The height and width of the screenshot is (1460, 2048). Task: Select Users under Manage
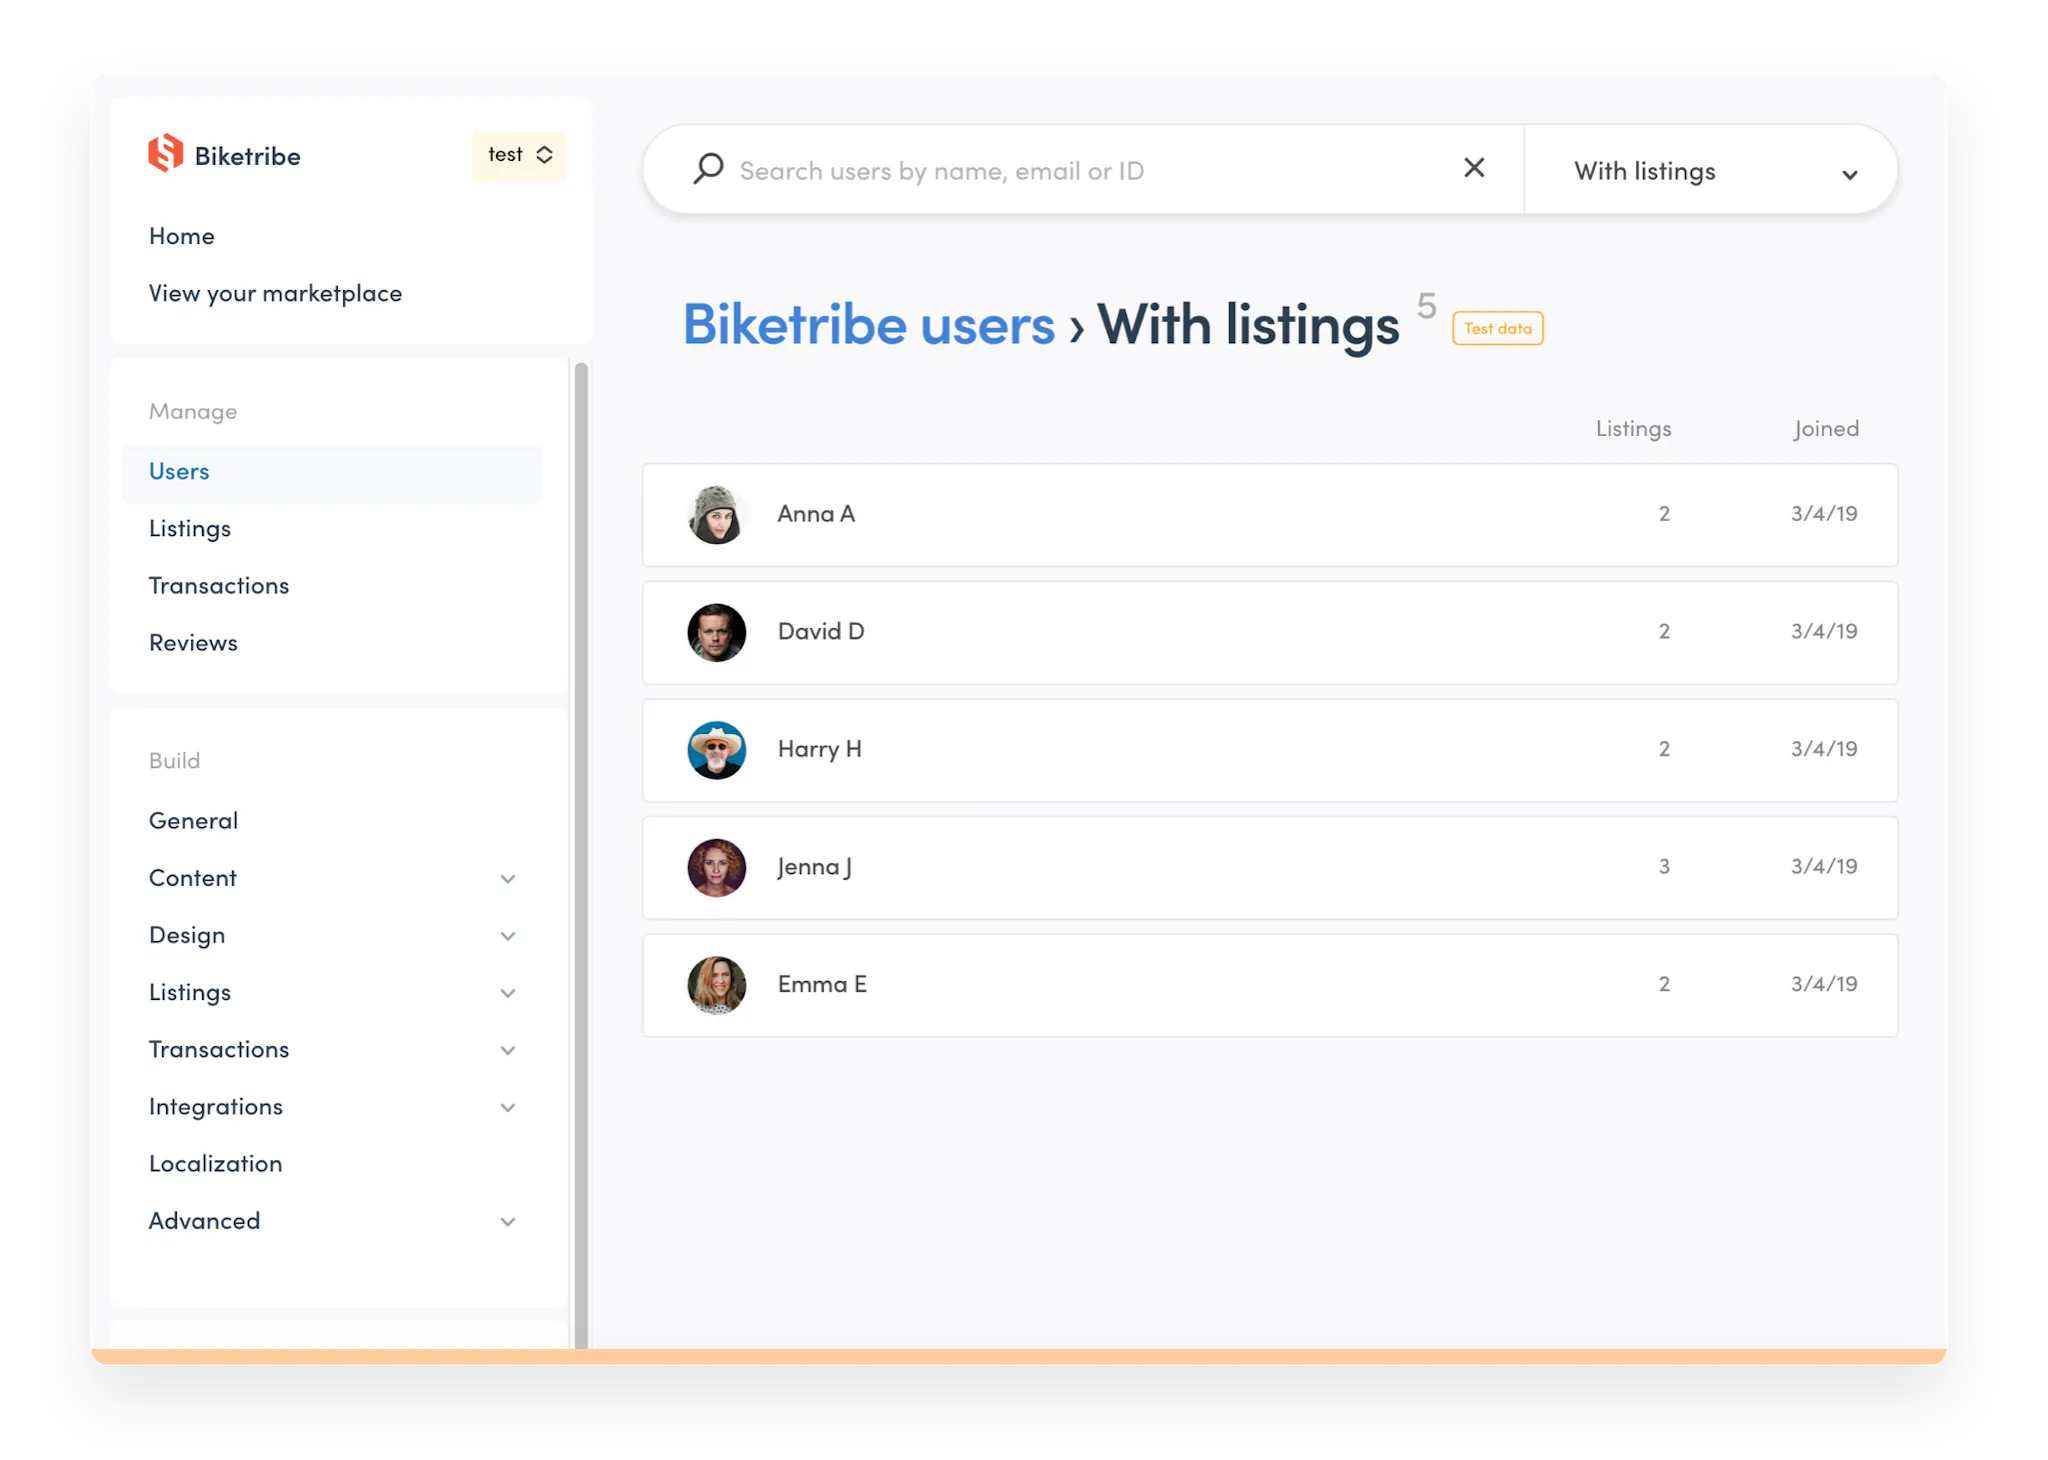pos(331,472)
